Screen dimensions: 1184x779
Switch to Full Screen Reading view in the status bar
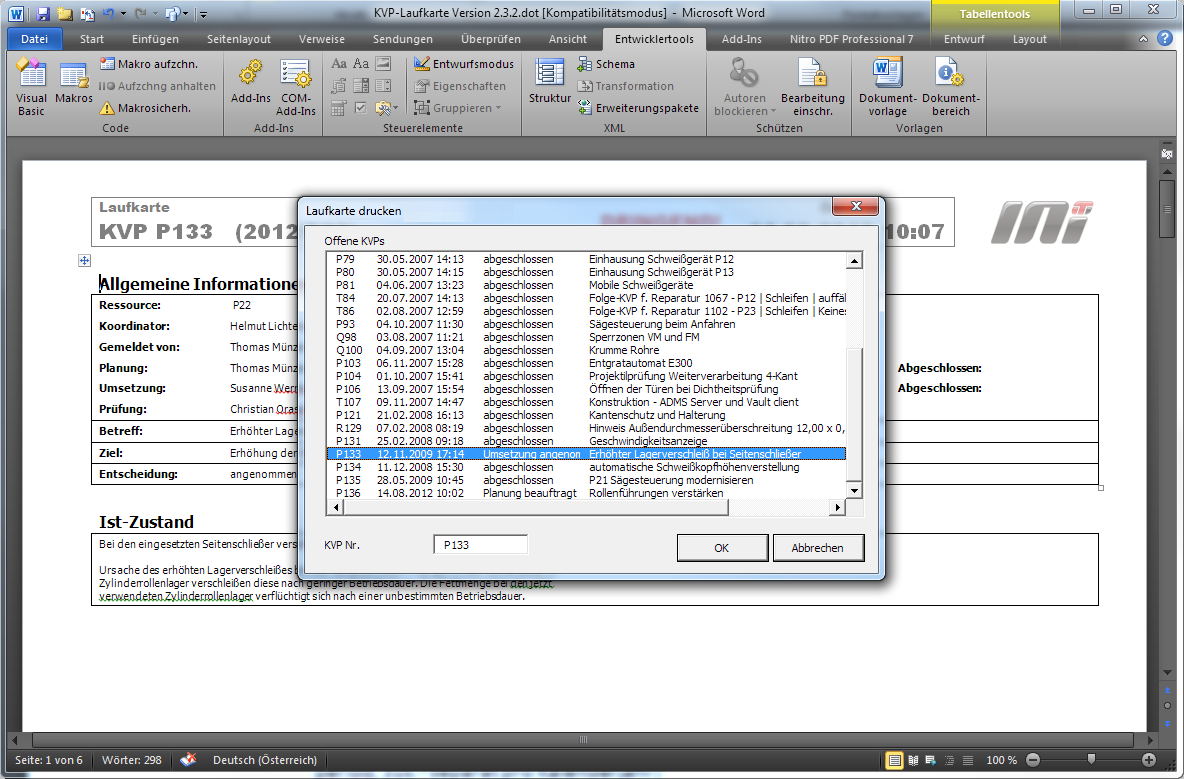click(913, 760)
